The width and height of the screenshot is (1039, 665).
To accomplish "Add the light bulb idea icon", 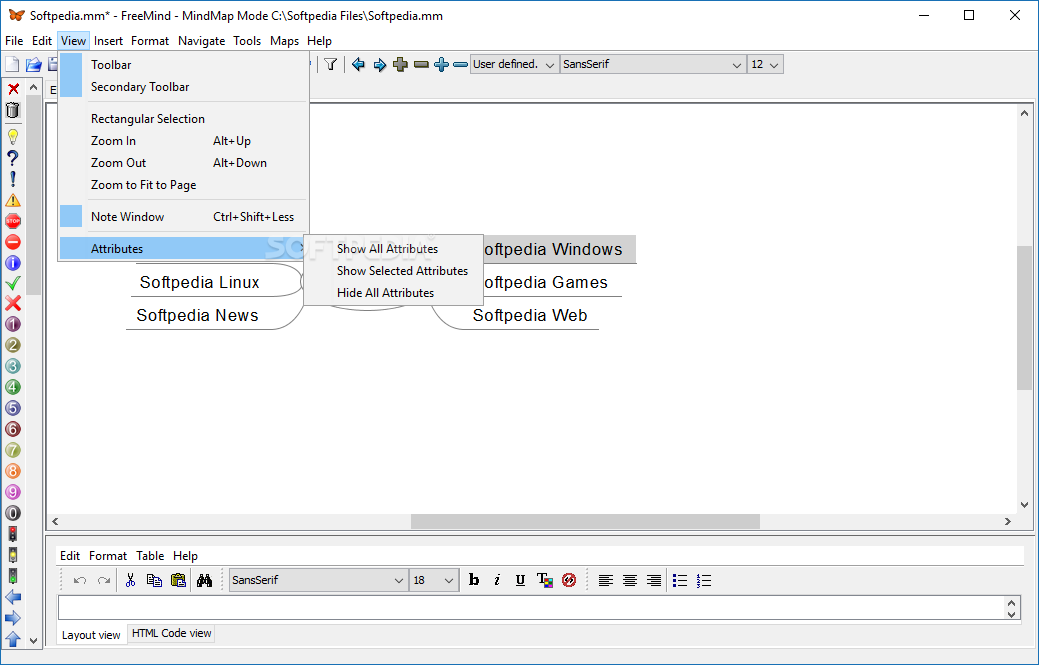I will pos(13,137).
